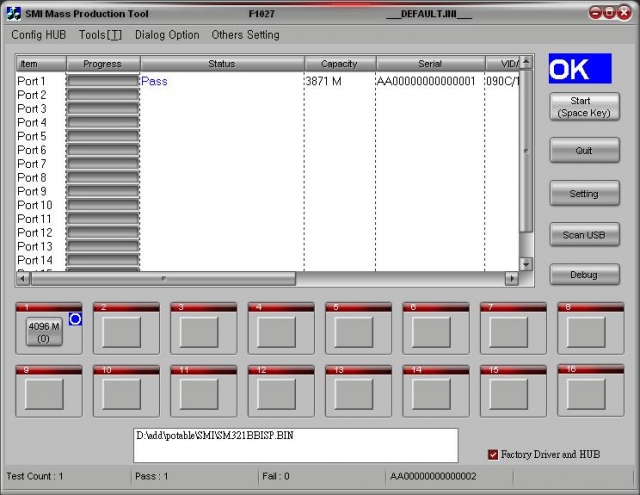Select port slot 6 box
This screenshot has height=495, width=640.
click(431, 333)
